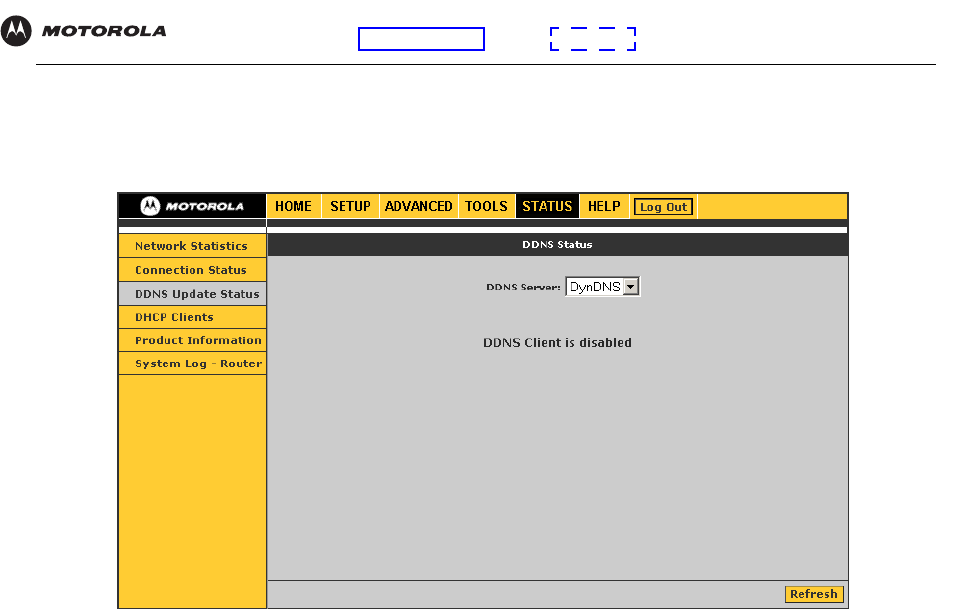
Task: Open Network Statistics page
Action: (x=192, y=246)
